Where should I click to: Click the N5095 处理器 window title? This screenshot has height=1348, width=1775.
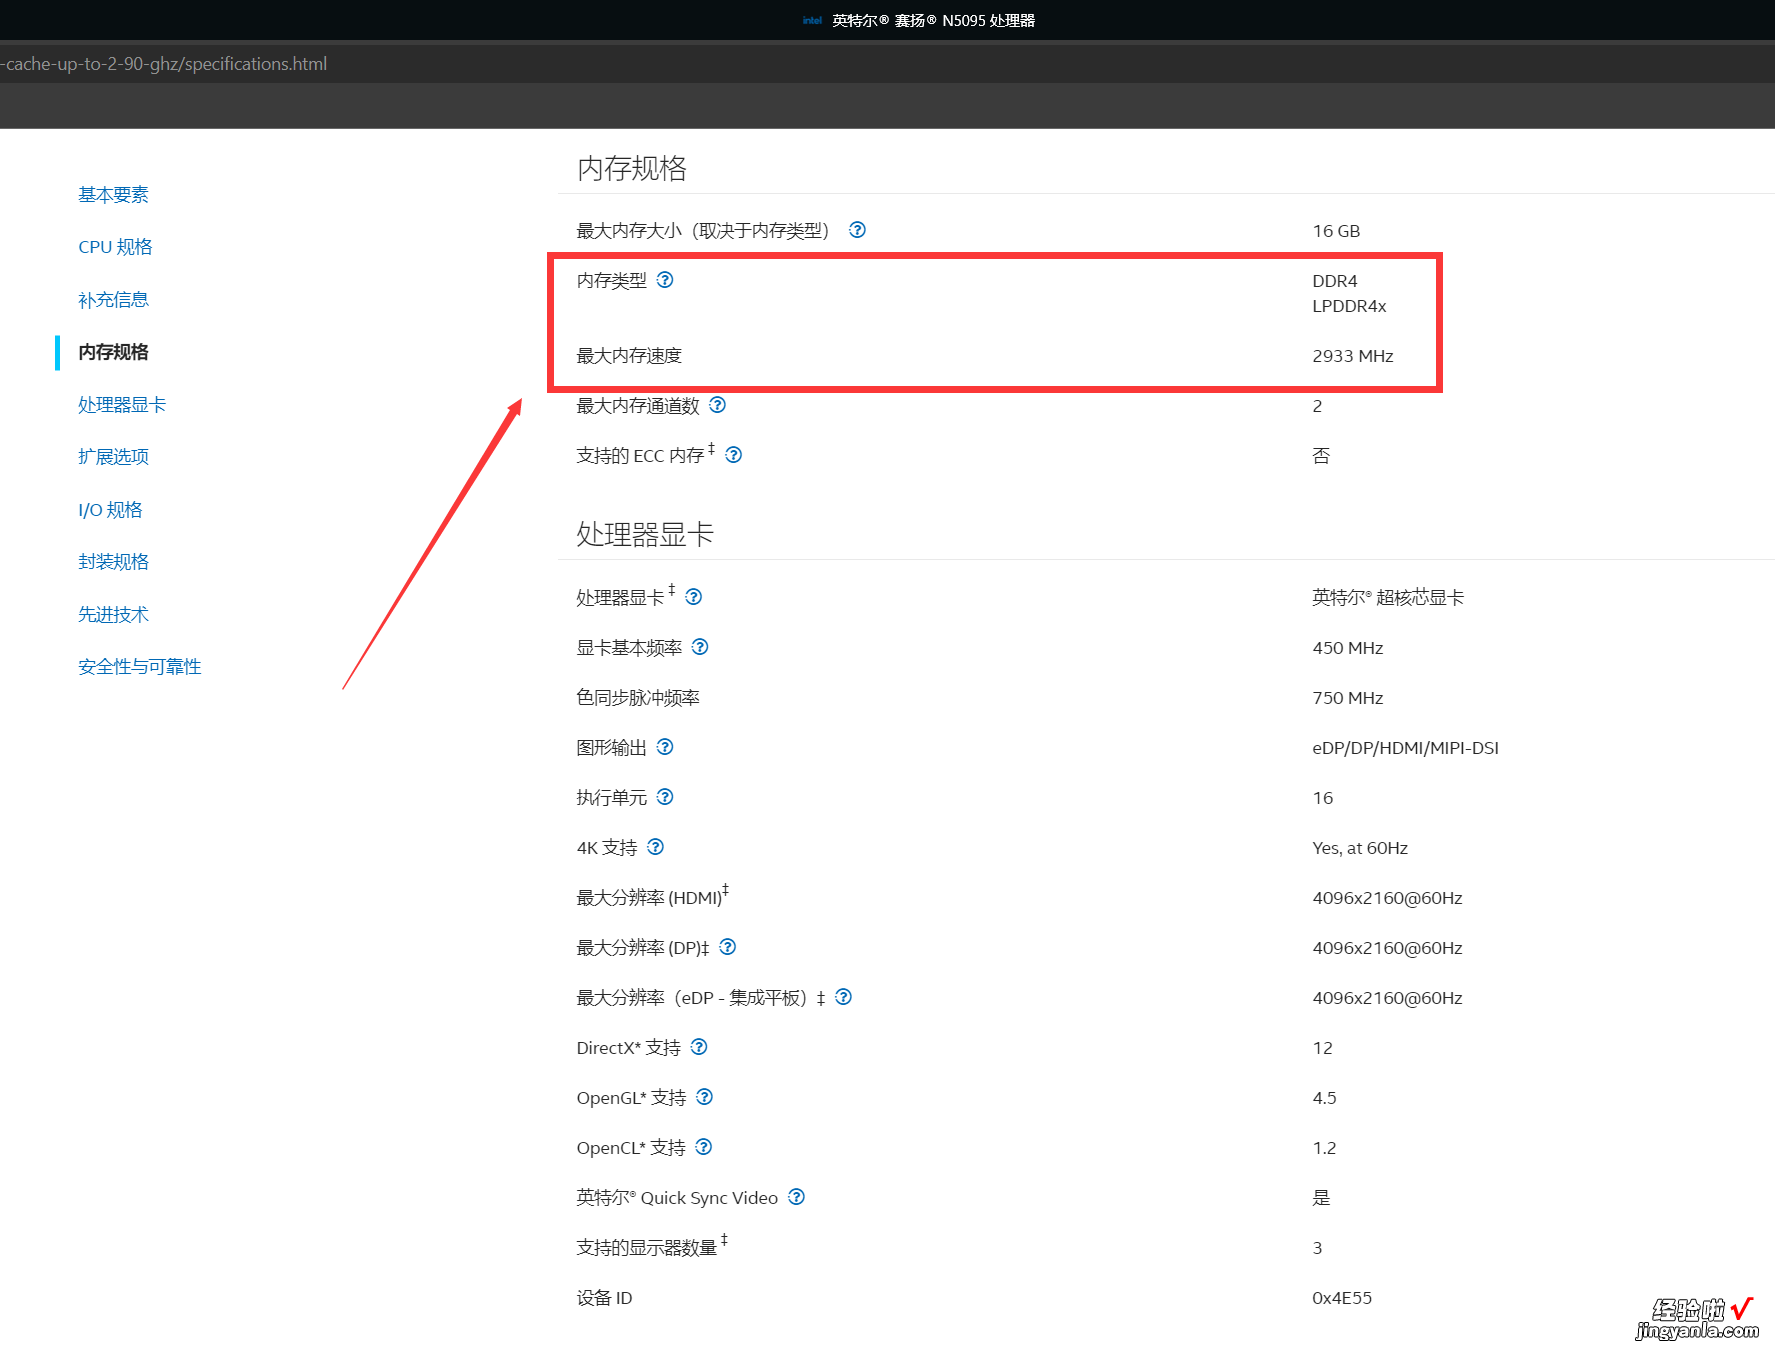[933, 20]
